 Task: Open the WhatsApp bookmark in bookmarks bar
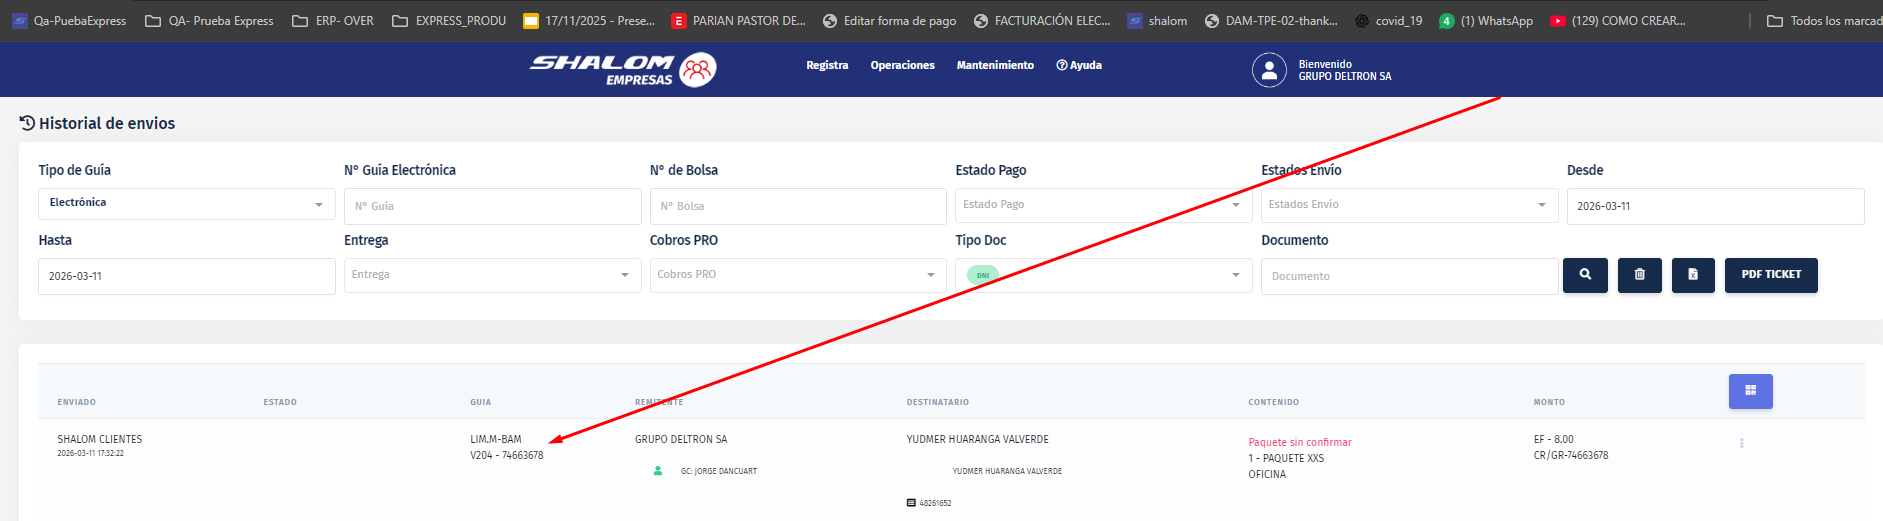pos(1486,21)
